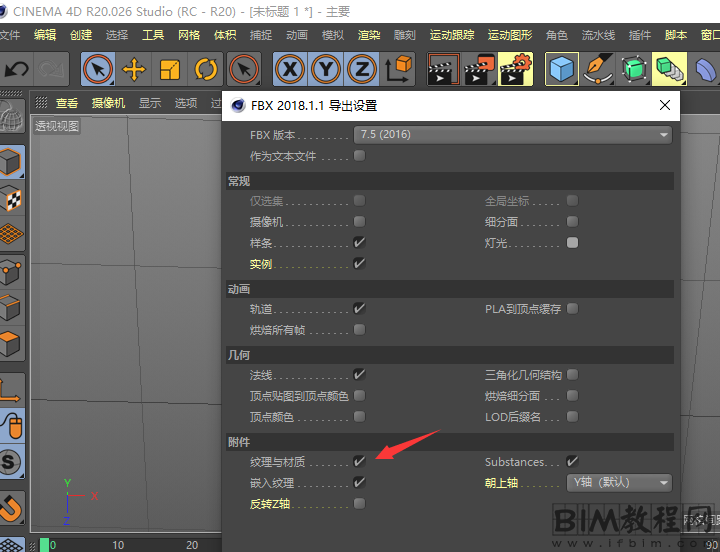The image size is (720, 552).
Task: Click the Subdivision Surface generator icon
Action: 634,69
